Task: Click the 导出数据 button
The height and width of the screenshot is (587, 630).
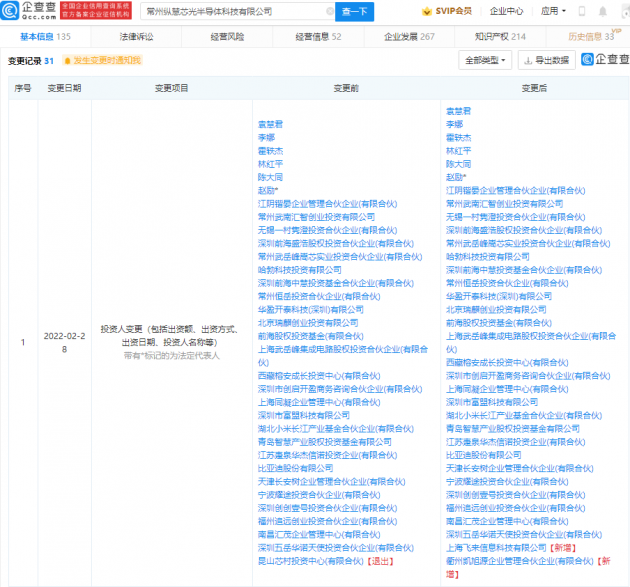Action: tap(546, 60)
